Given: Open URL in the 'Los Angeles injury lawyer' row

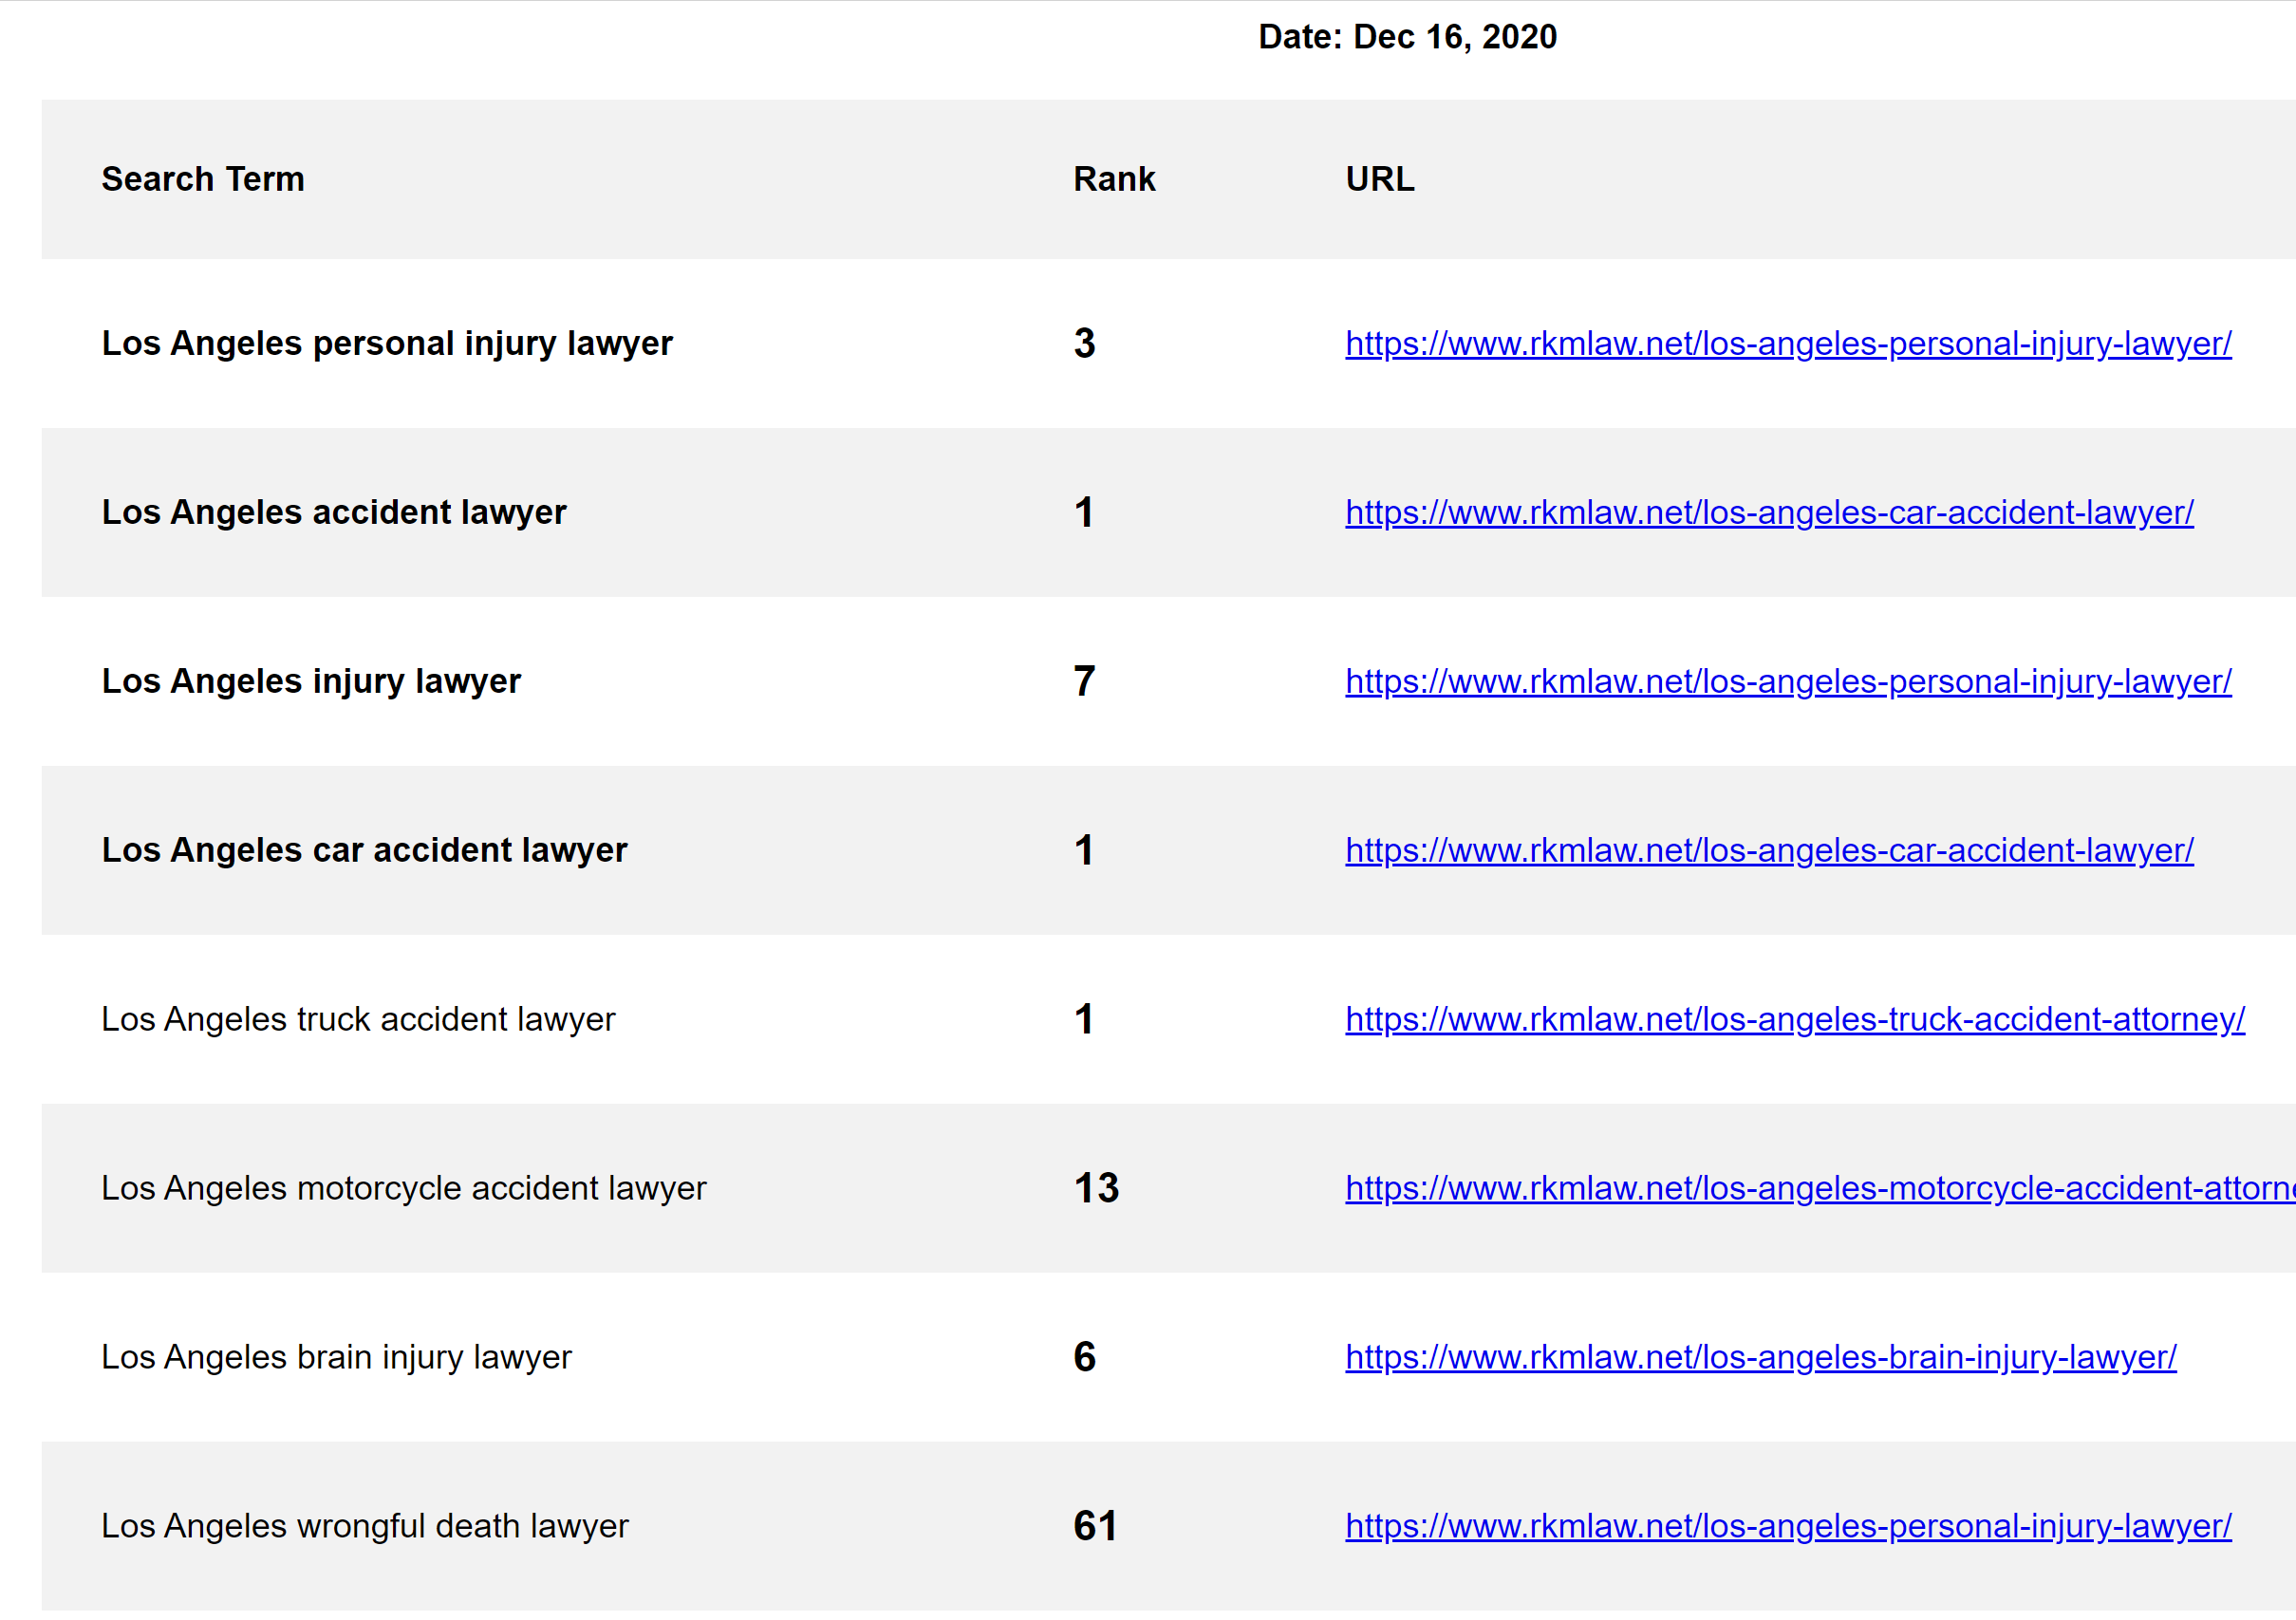Looking at the screenshot, I should [x=1788, y=682].
